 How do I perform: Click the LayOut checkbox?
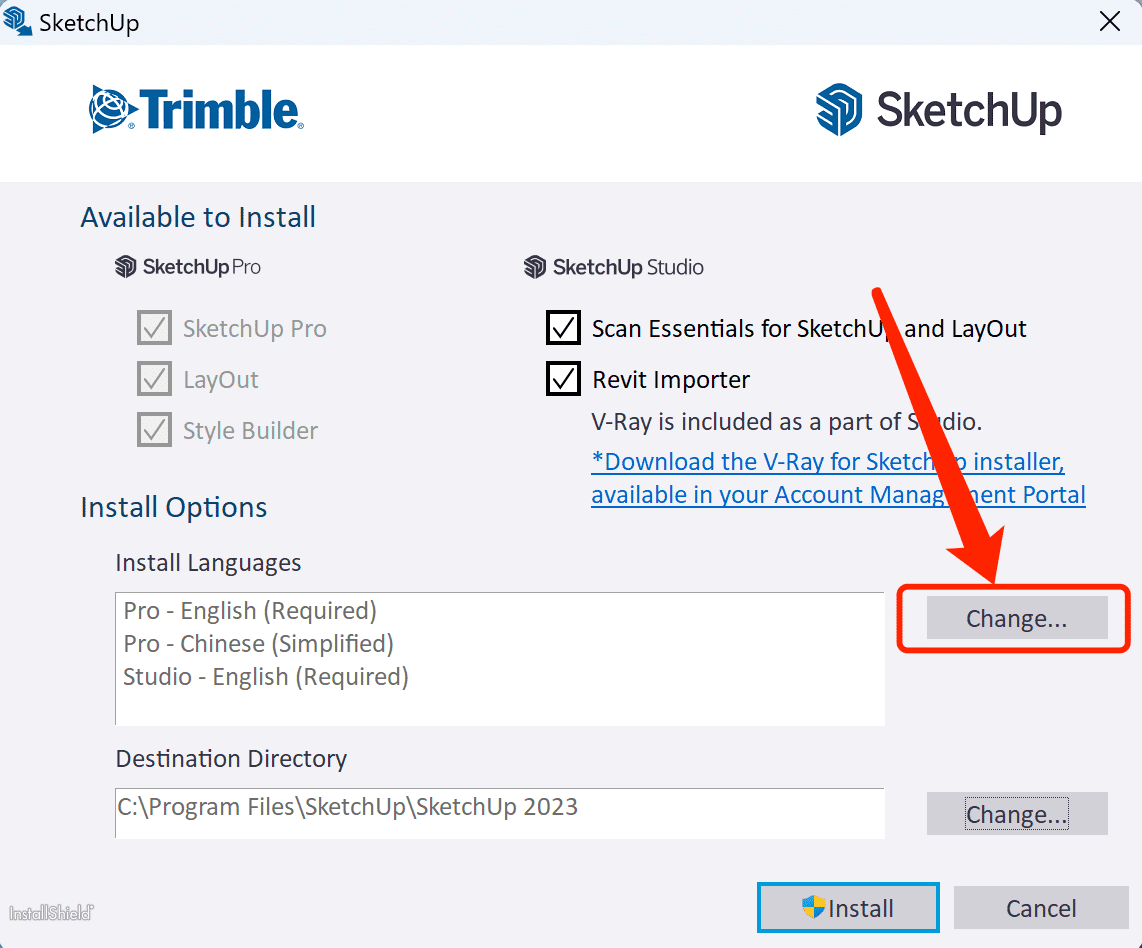coord(154,379)
